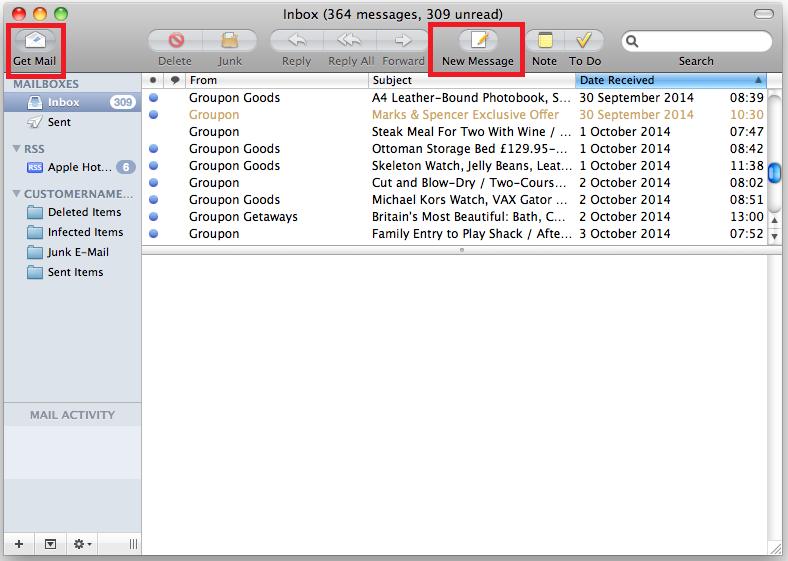Screen dimensions: 788x561
Task: Click the Reply arrow icon
Action: [296, 41]
